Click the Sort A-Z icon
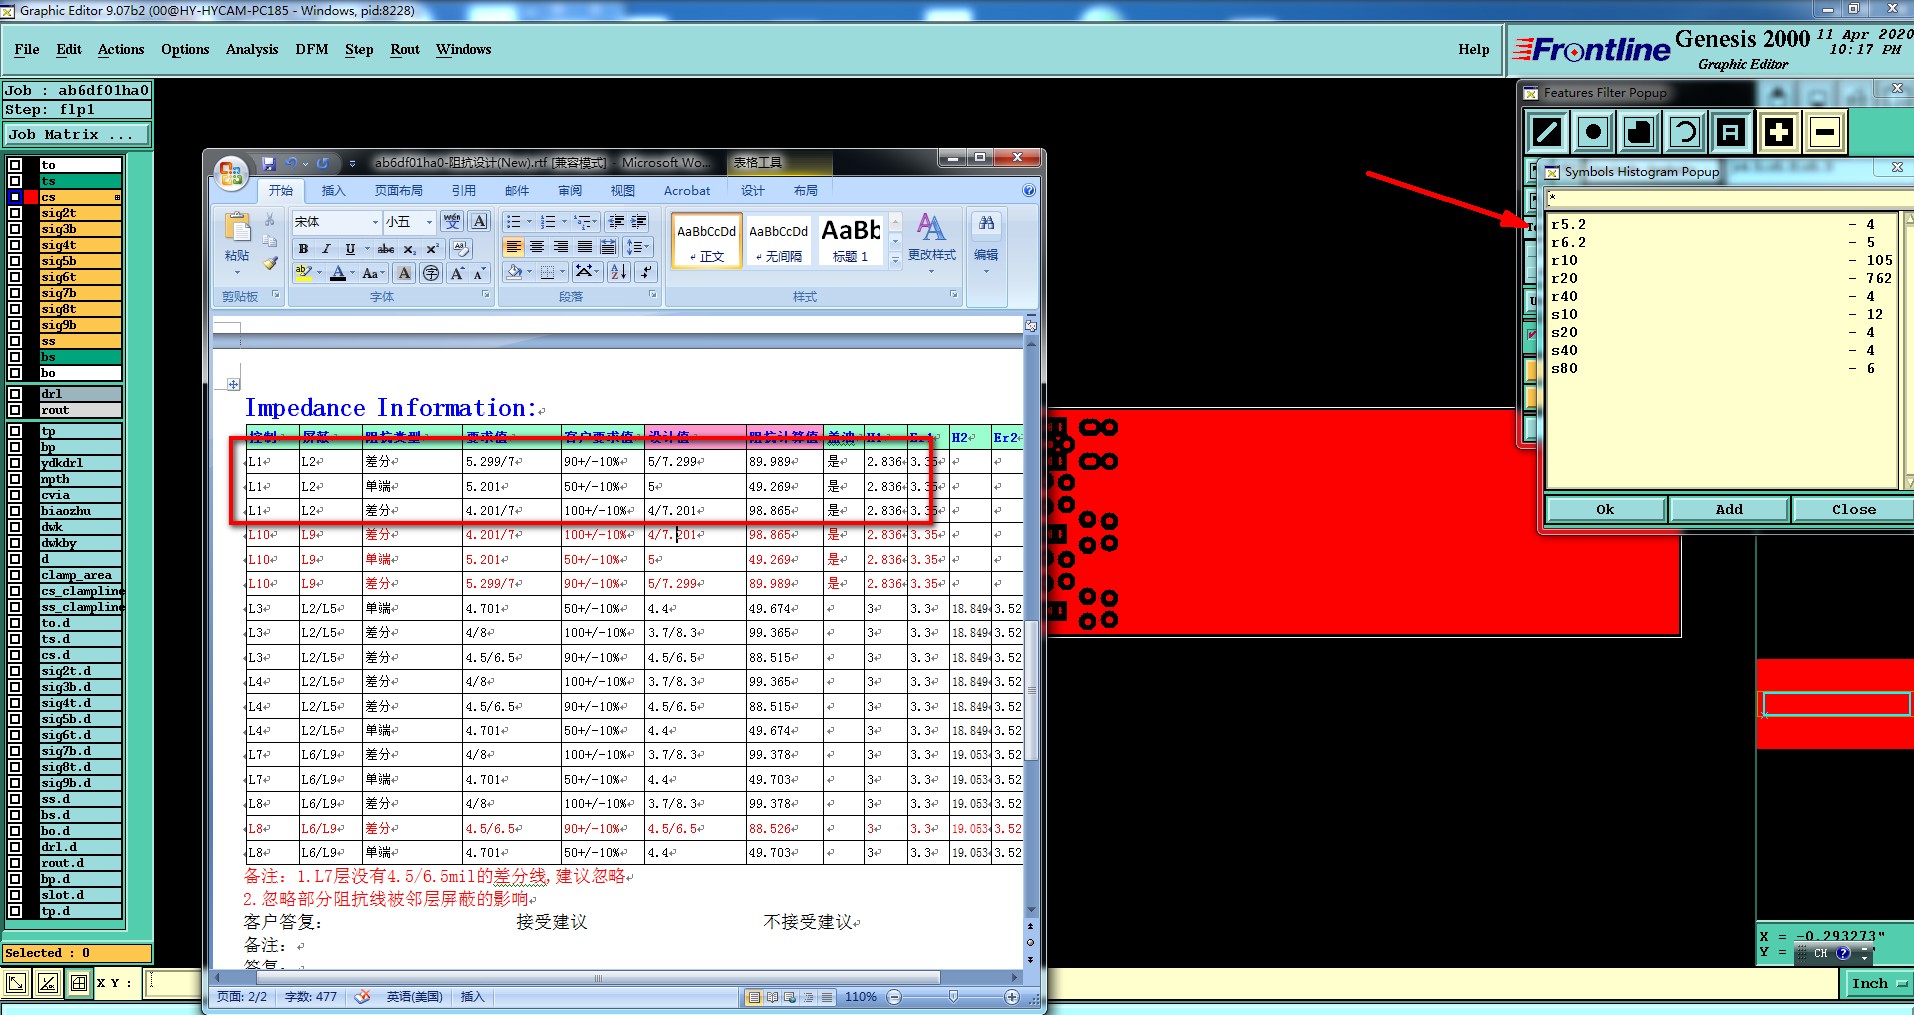Screen dimensions: 1914x1015 pyautogui.click(x=619, y=272)
